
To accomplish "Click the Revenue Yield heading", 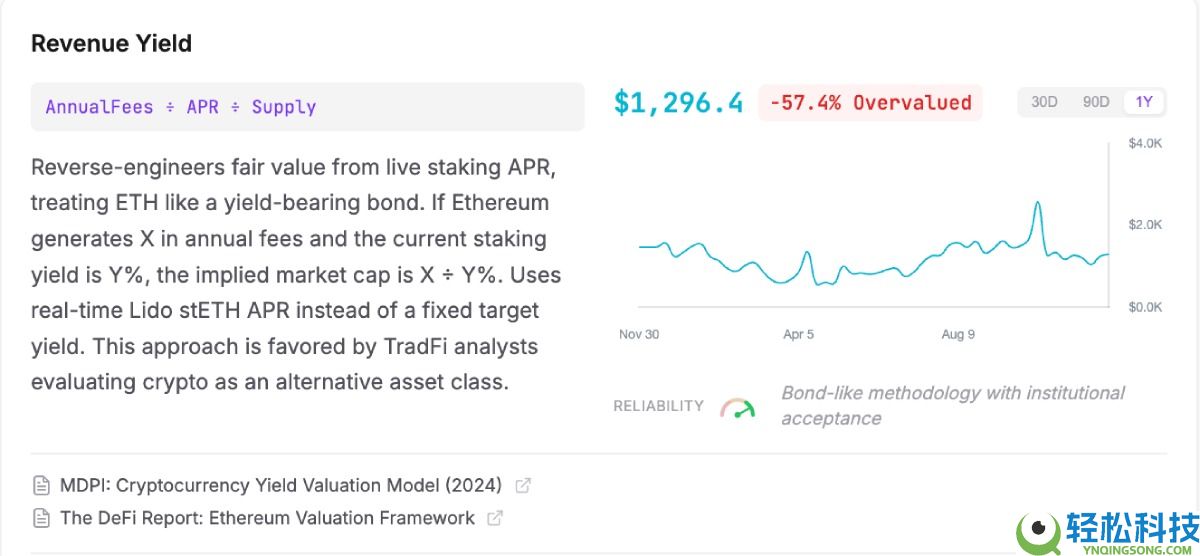I will 111,44.
